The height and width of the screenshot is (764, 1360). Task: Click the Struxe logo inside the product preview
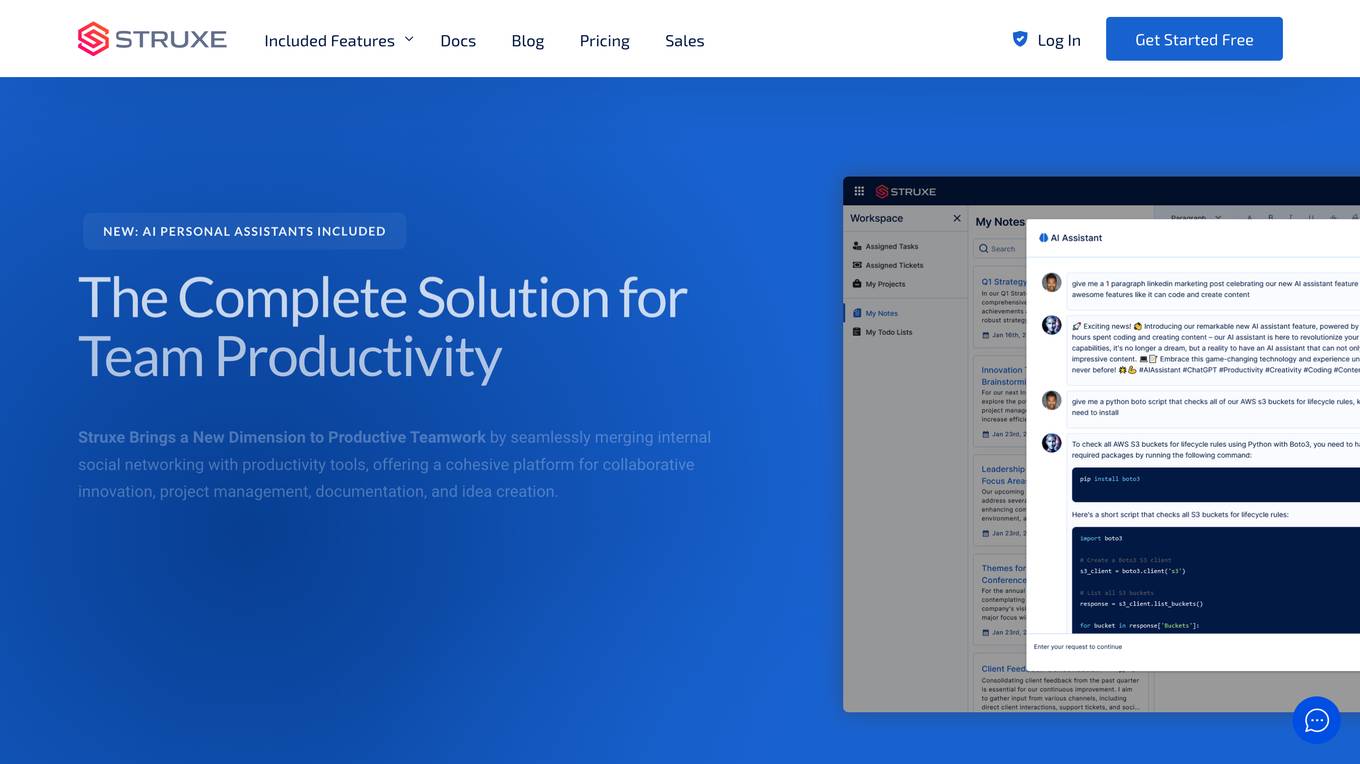(x=906, y=191)
